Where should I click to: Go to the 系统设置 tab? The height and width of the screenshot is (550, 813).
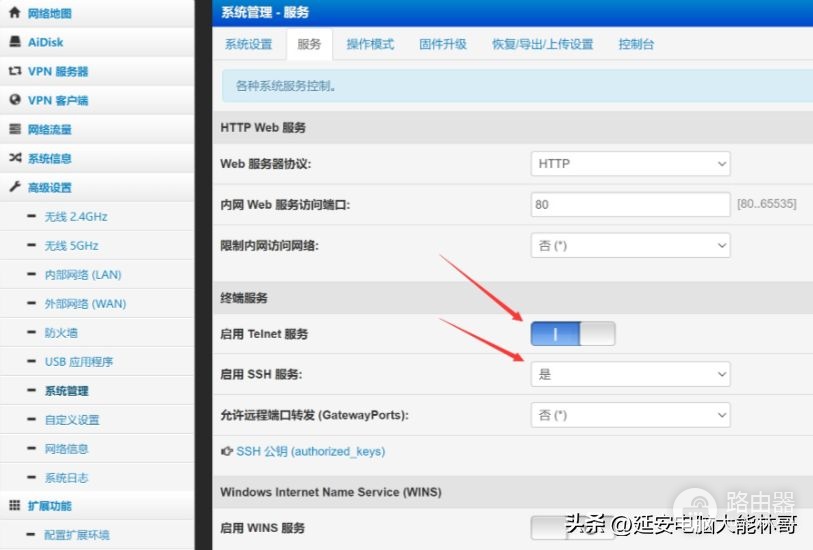[x=248, y=44]
